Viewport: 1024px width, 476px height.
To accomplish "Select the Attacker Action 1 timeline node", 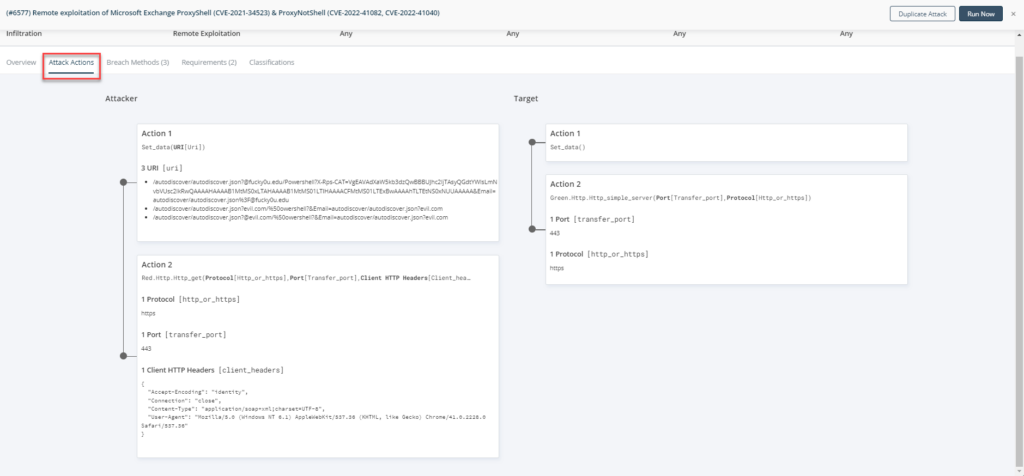I will [x=123, y=182].
